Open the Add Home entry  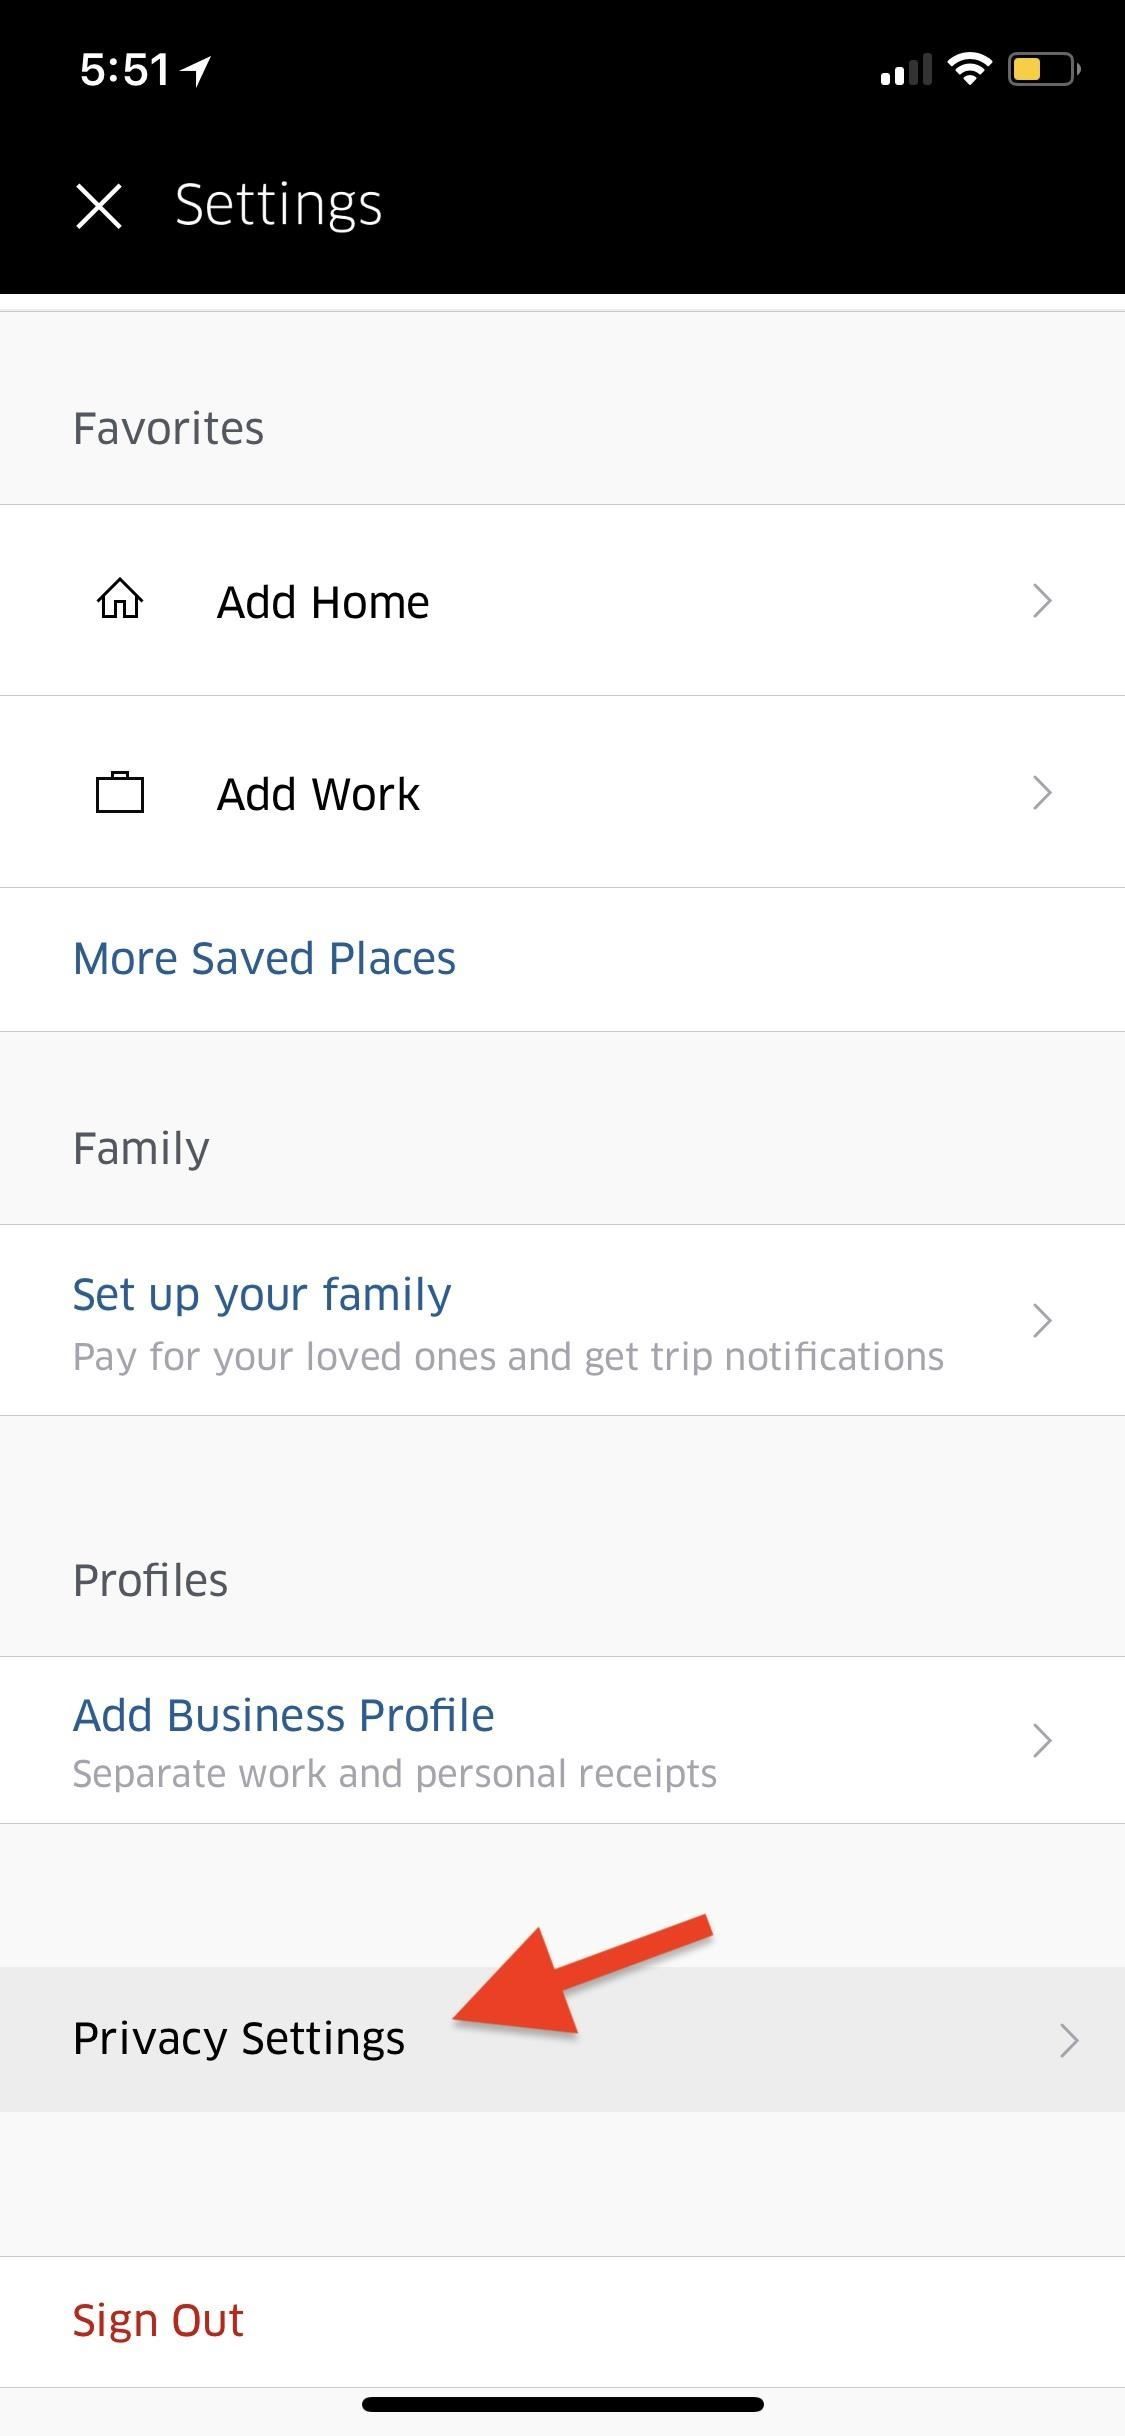[x=323, y=602]
